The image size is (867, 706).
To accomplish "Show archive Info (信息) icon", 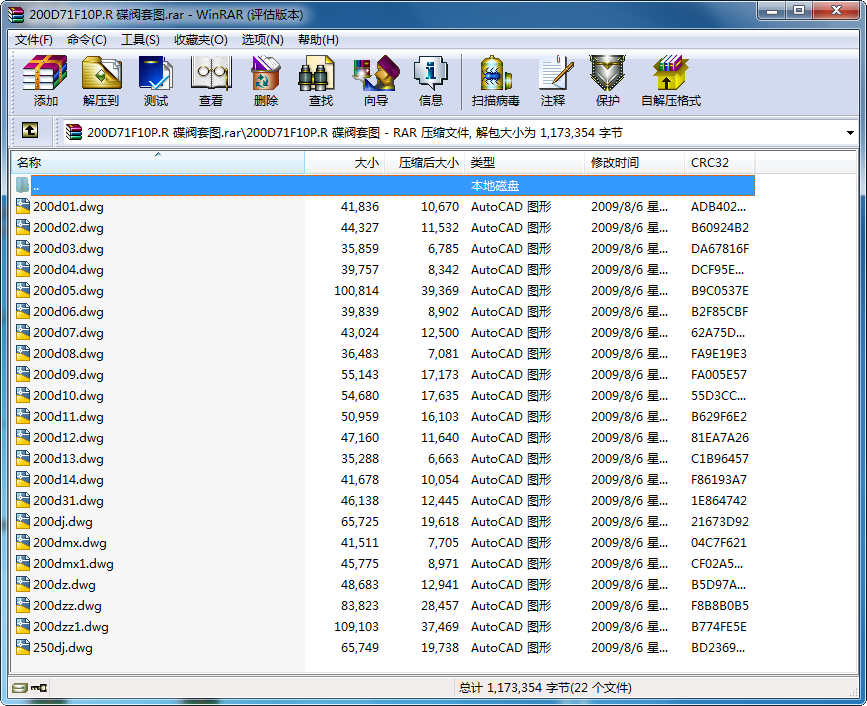I will point(431,81).
